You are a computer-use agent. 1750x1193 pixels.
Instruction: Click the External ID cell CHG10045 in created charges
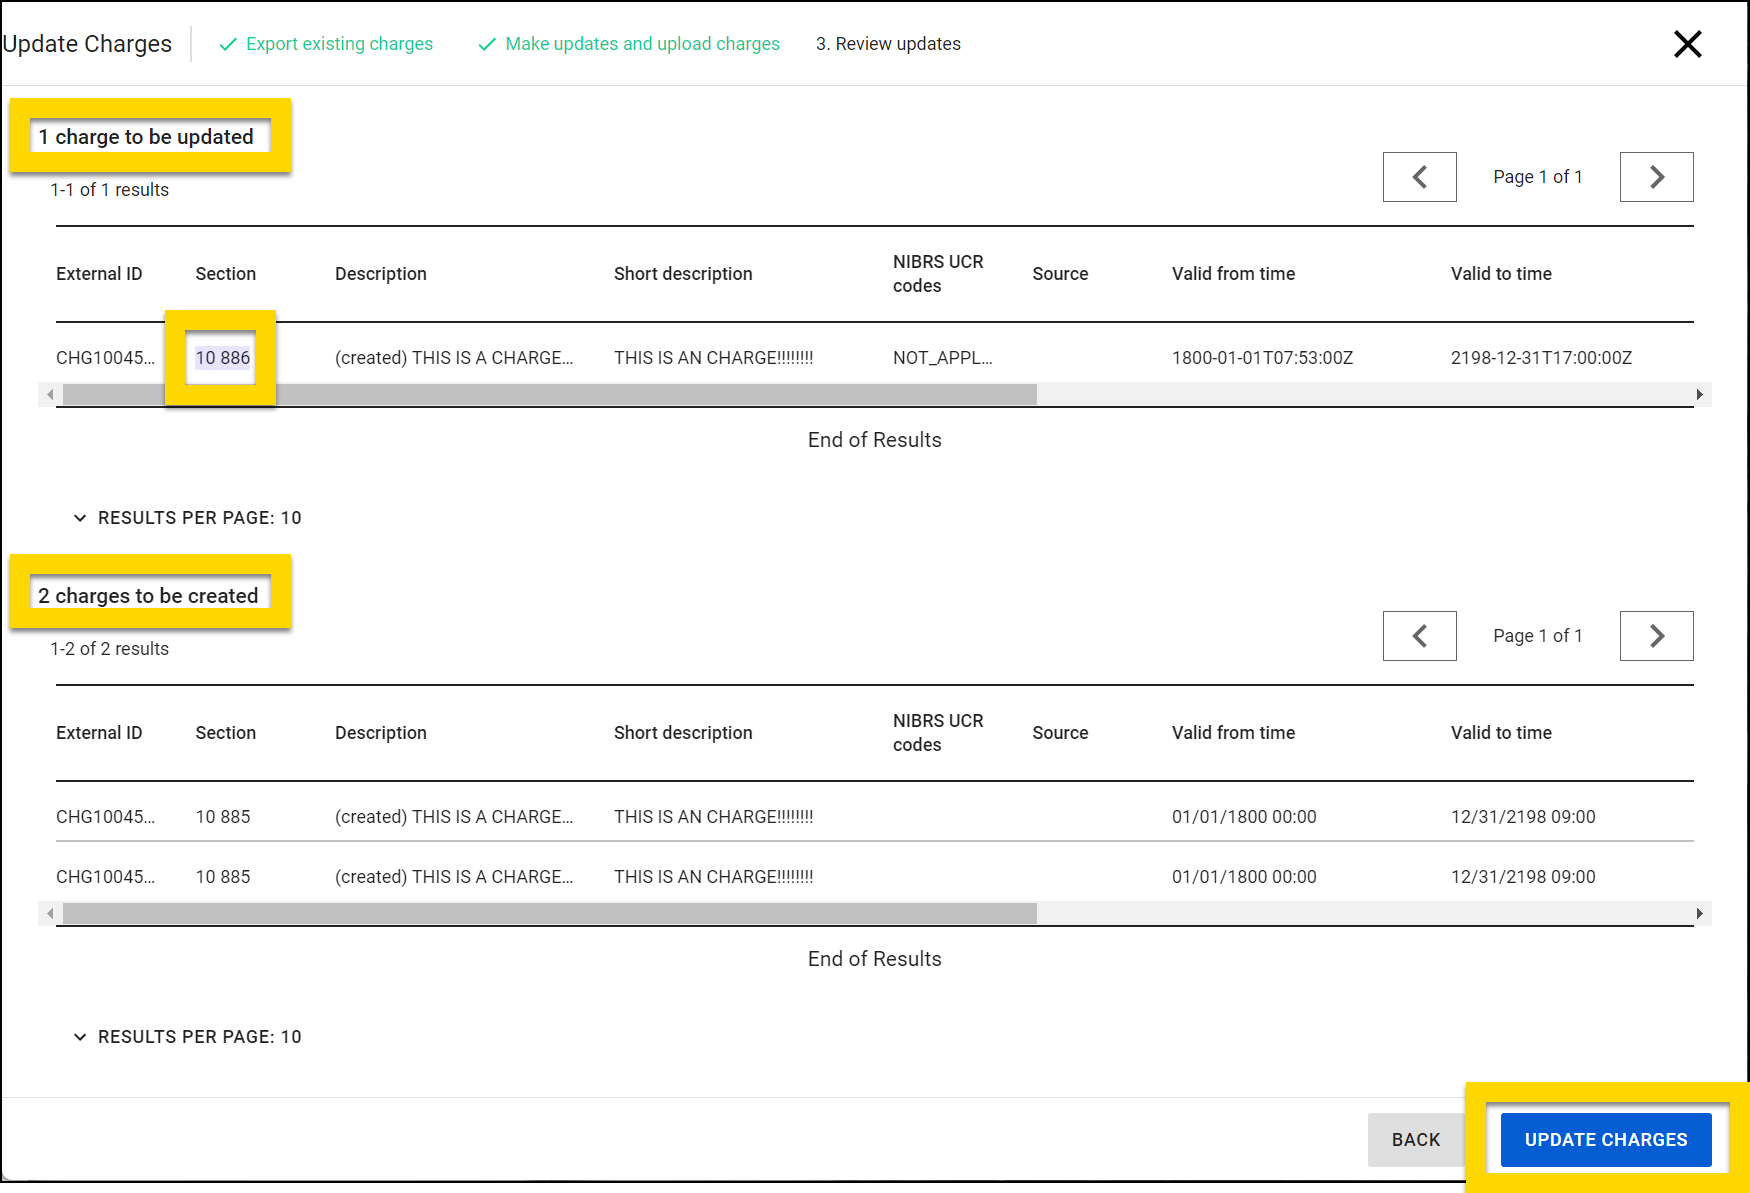click(x=105, y=816)
